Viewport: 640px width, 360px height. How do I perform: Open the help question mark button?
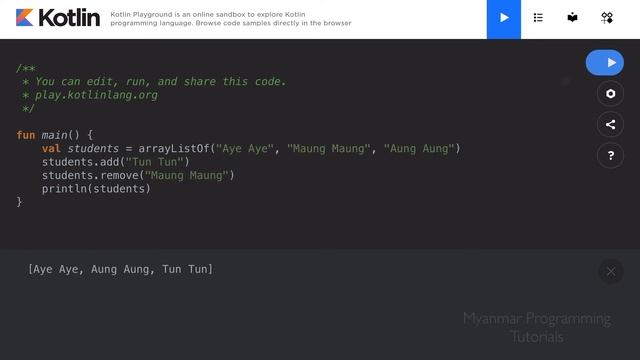pyautogui.click(x=610, y=156)
